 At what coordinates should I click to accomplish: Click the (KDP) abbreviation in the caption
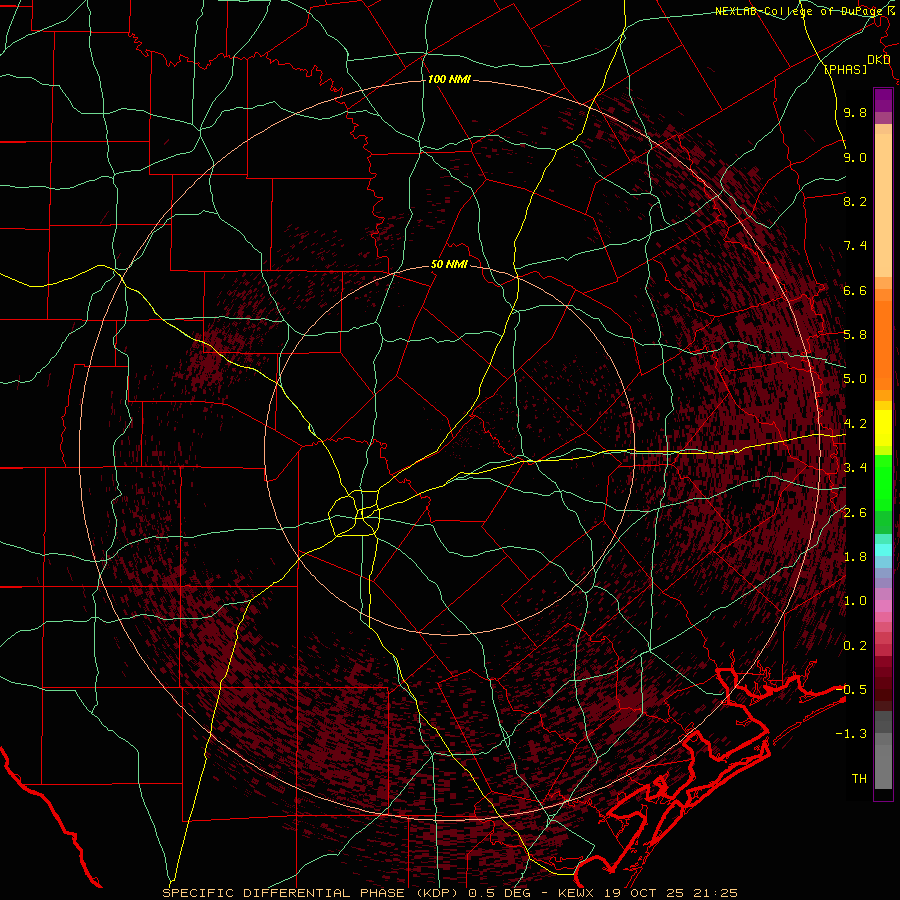[x=436, y=893]
